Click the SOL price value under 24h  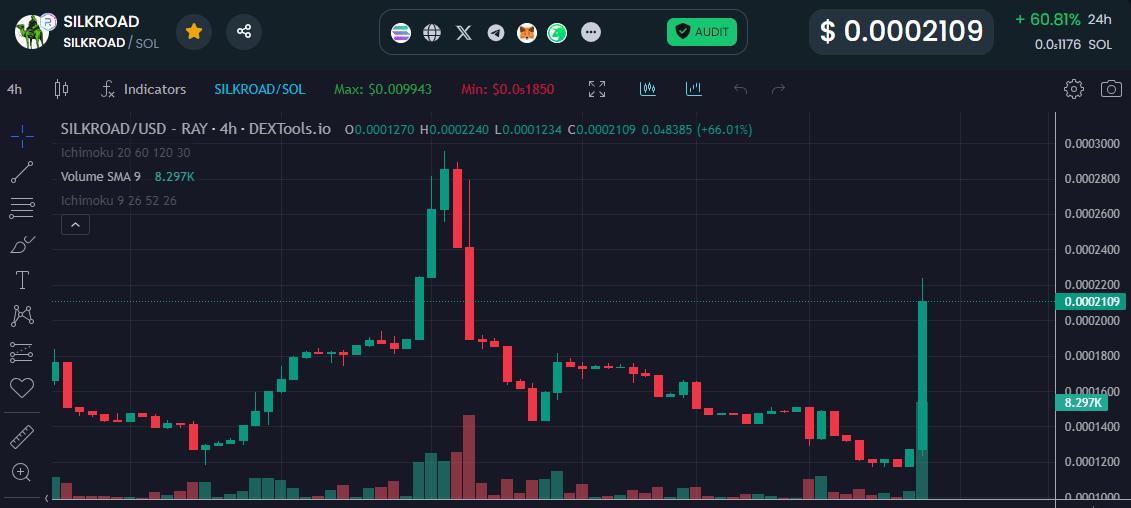point(1073,45)
